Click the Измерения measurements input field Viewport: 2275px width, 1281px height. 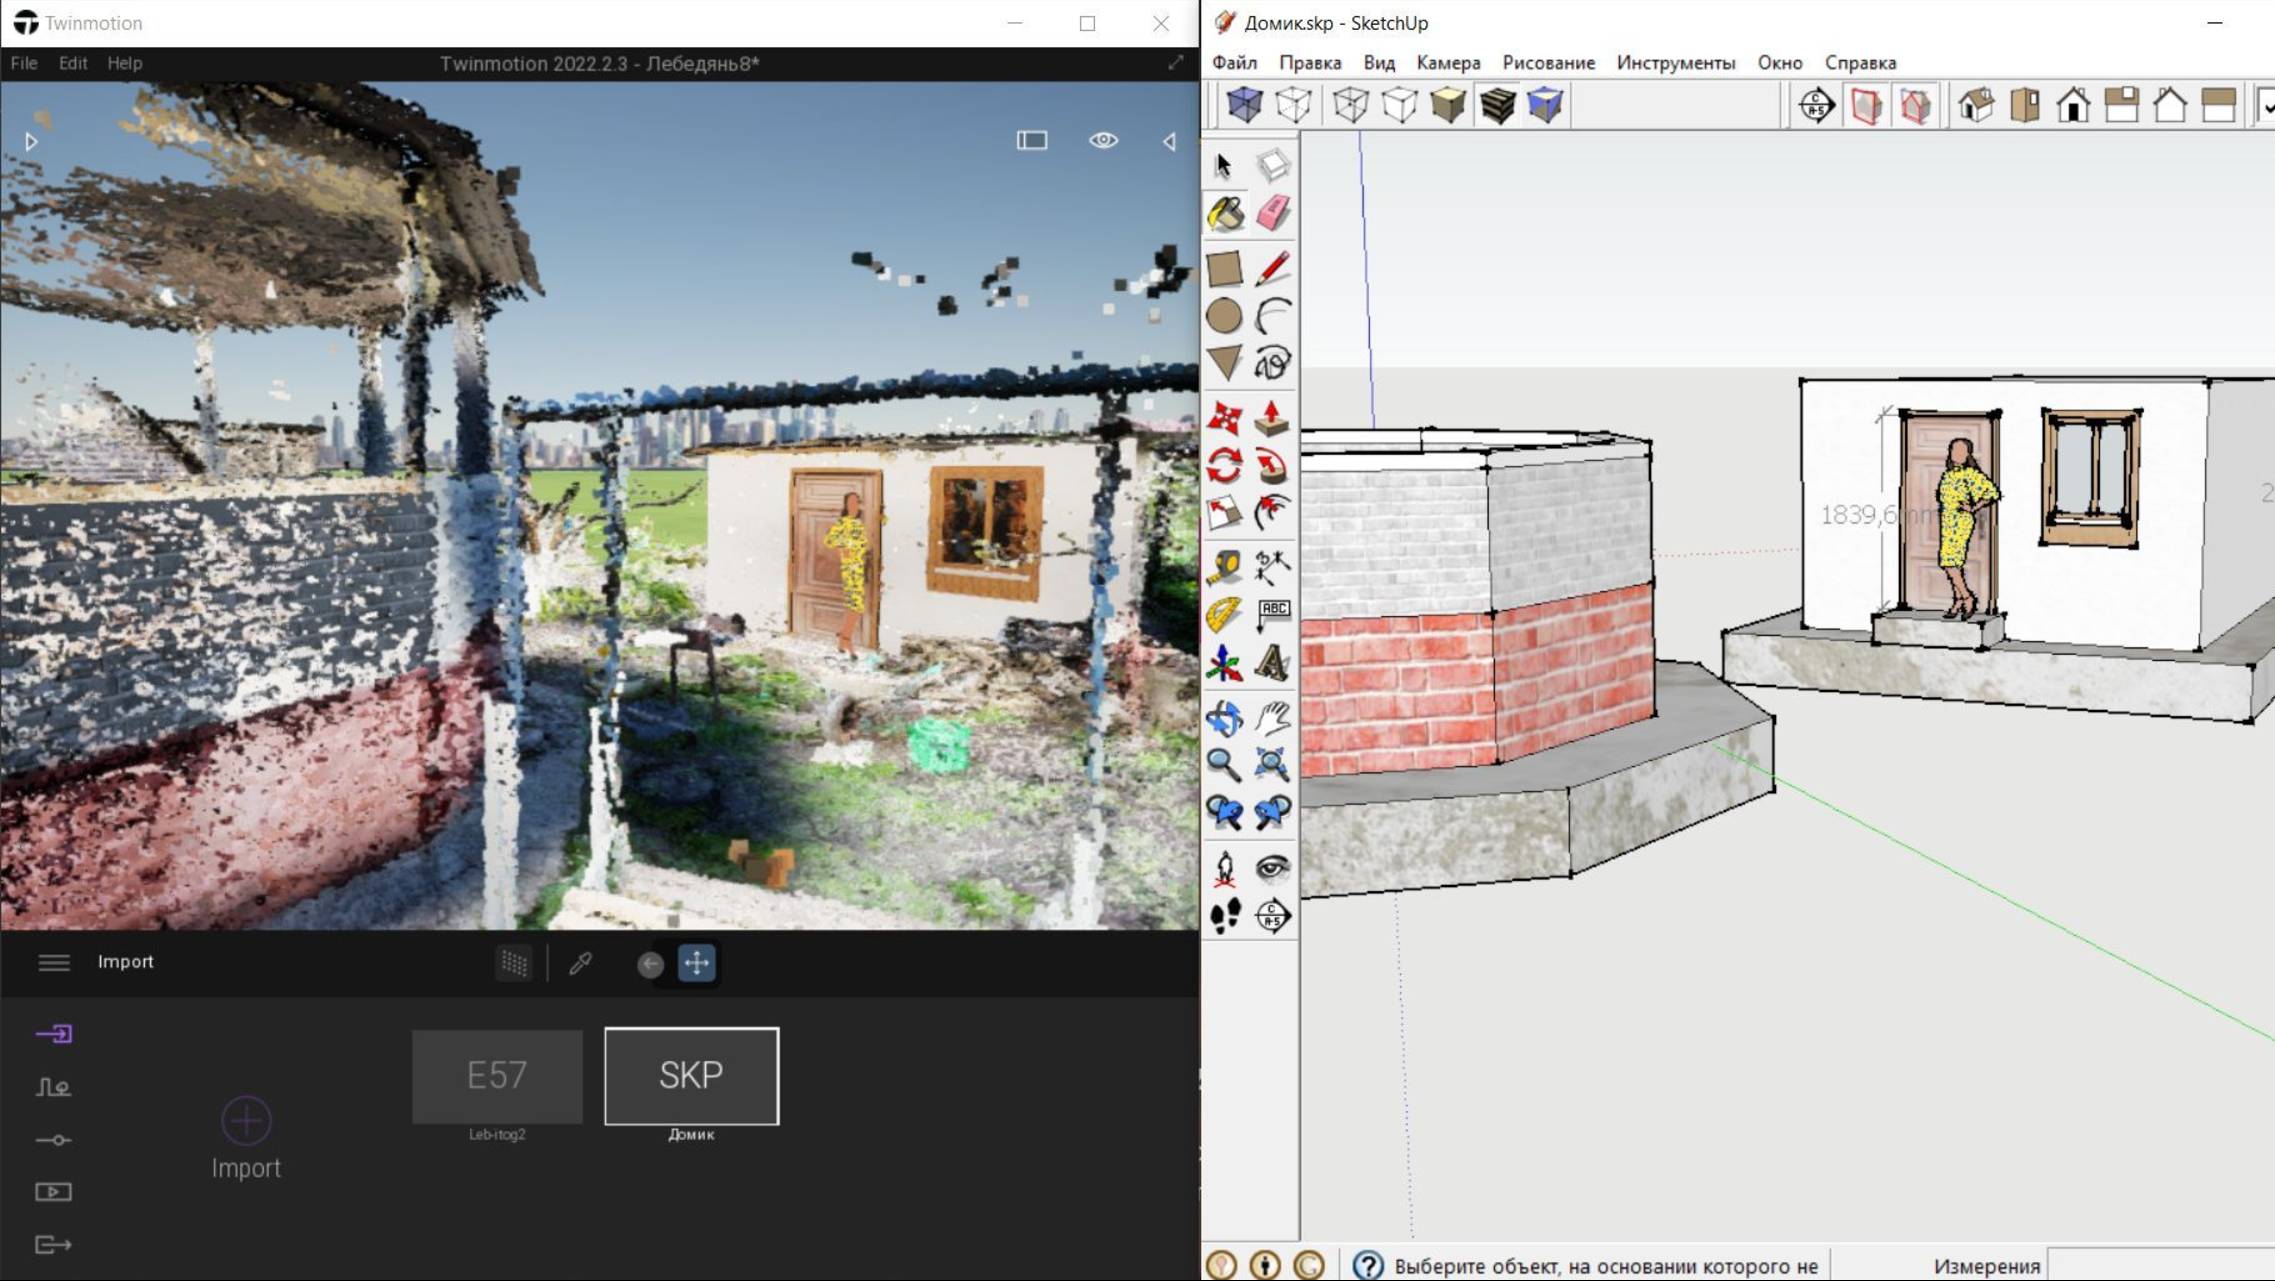[x=2160, y=1265]
